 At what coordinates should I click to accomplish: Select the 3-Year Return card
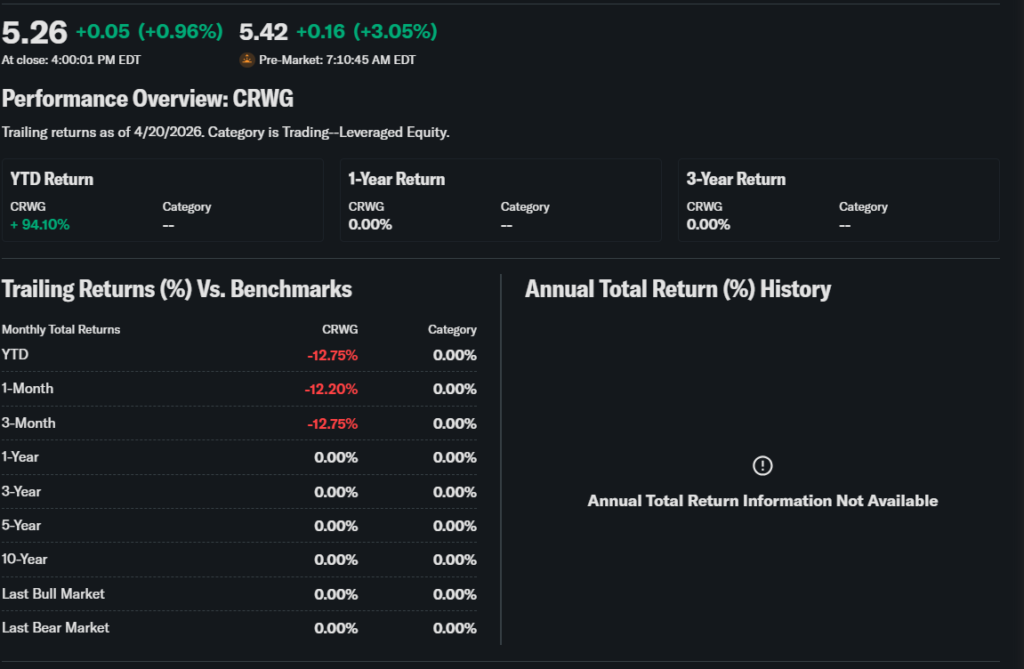[838, 200]
